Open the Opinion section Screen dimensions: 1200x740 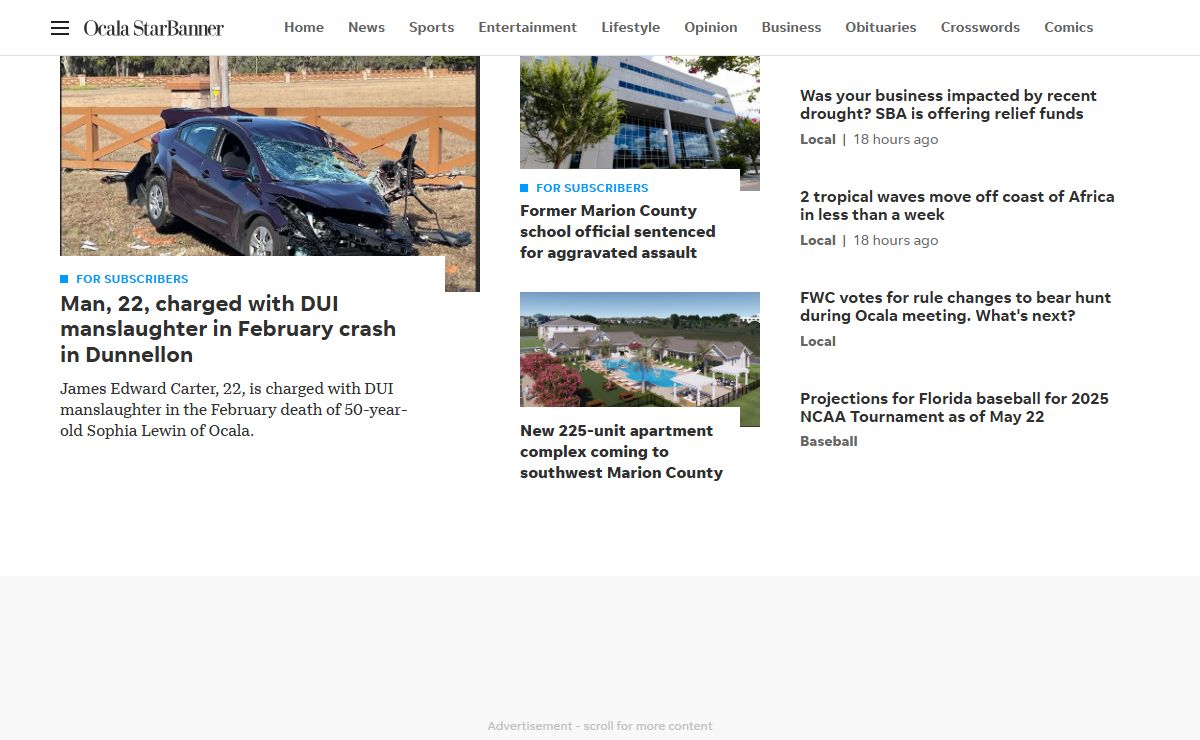pyautogui.click(x=711, y=27)
